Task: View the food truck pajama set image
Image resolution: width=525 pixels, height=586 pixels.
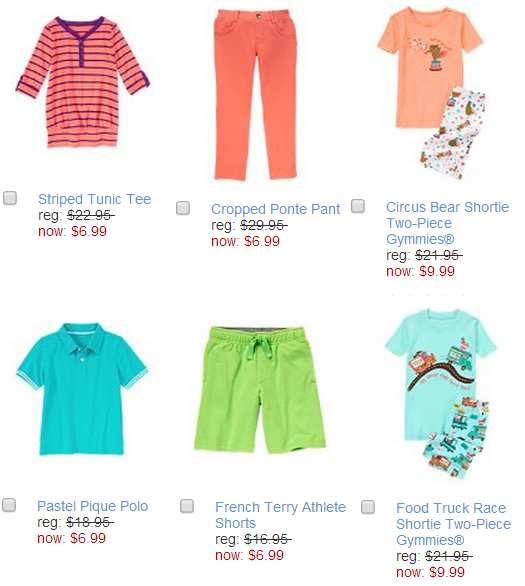Action: click(x=442, y=395)
